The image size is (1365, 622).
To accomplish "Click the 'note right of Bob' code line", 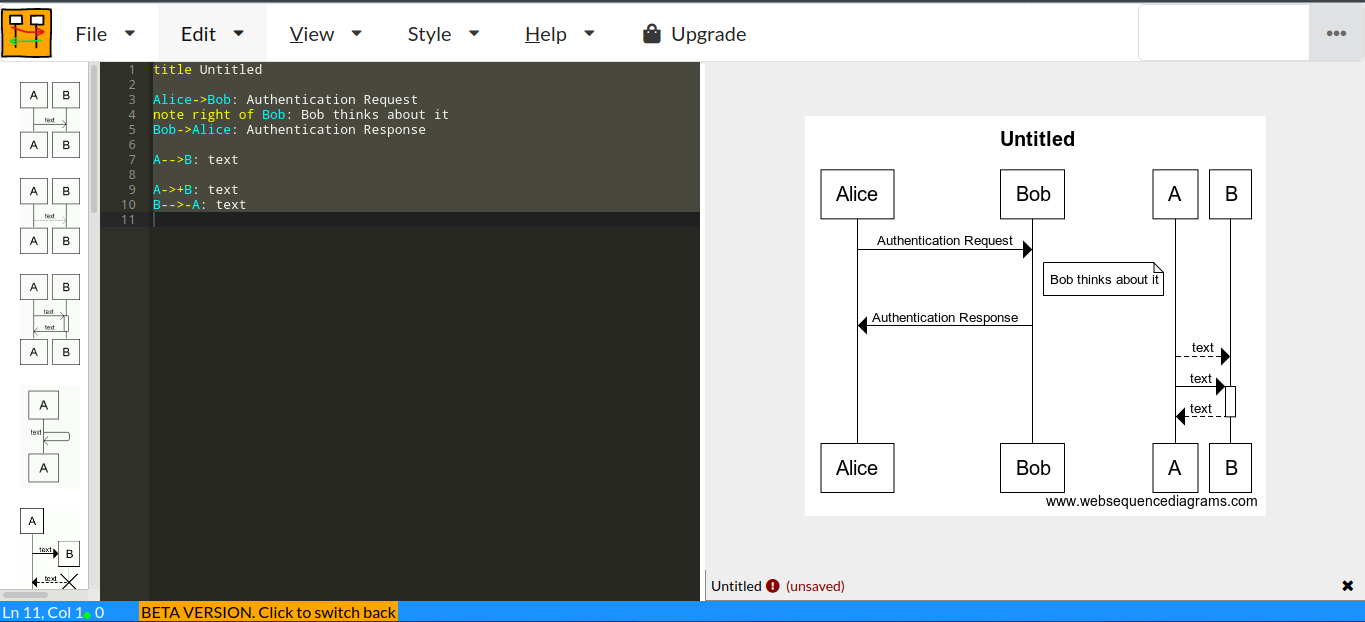I will 301,115.
